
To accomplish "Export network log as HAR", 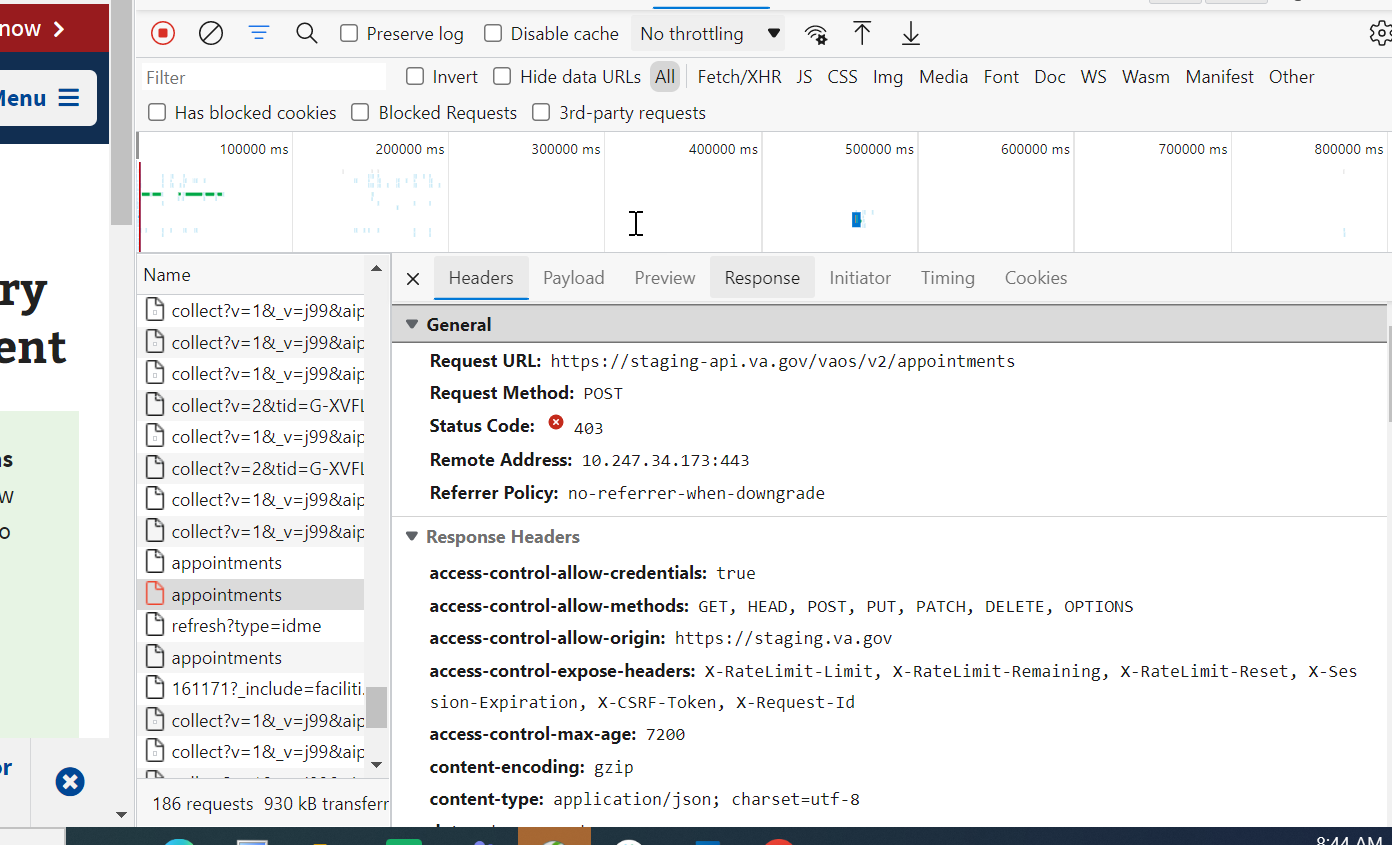I will (x=910, y=33).
